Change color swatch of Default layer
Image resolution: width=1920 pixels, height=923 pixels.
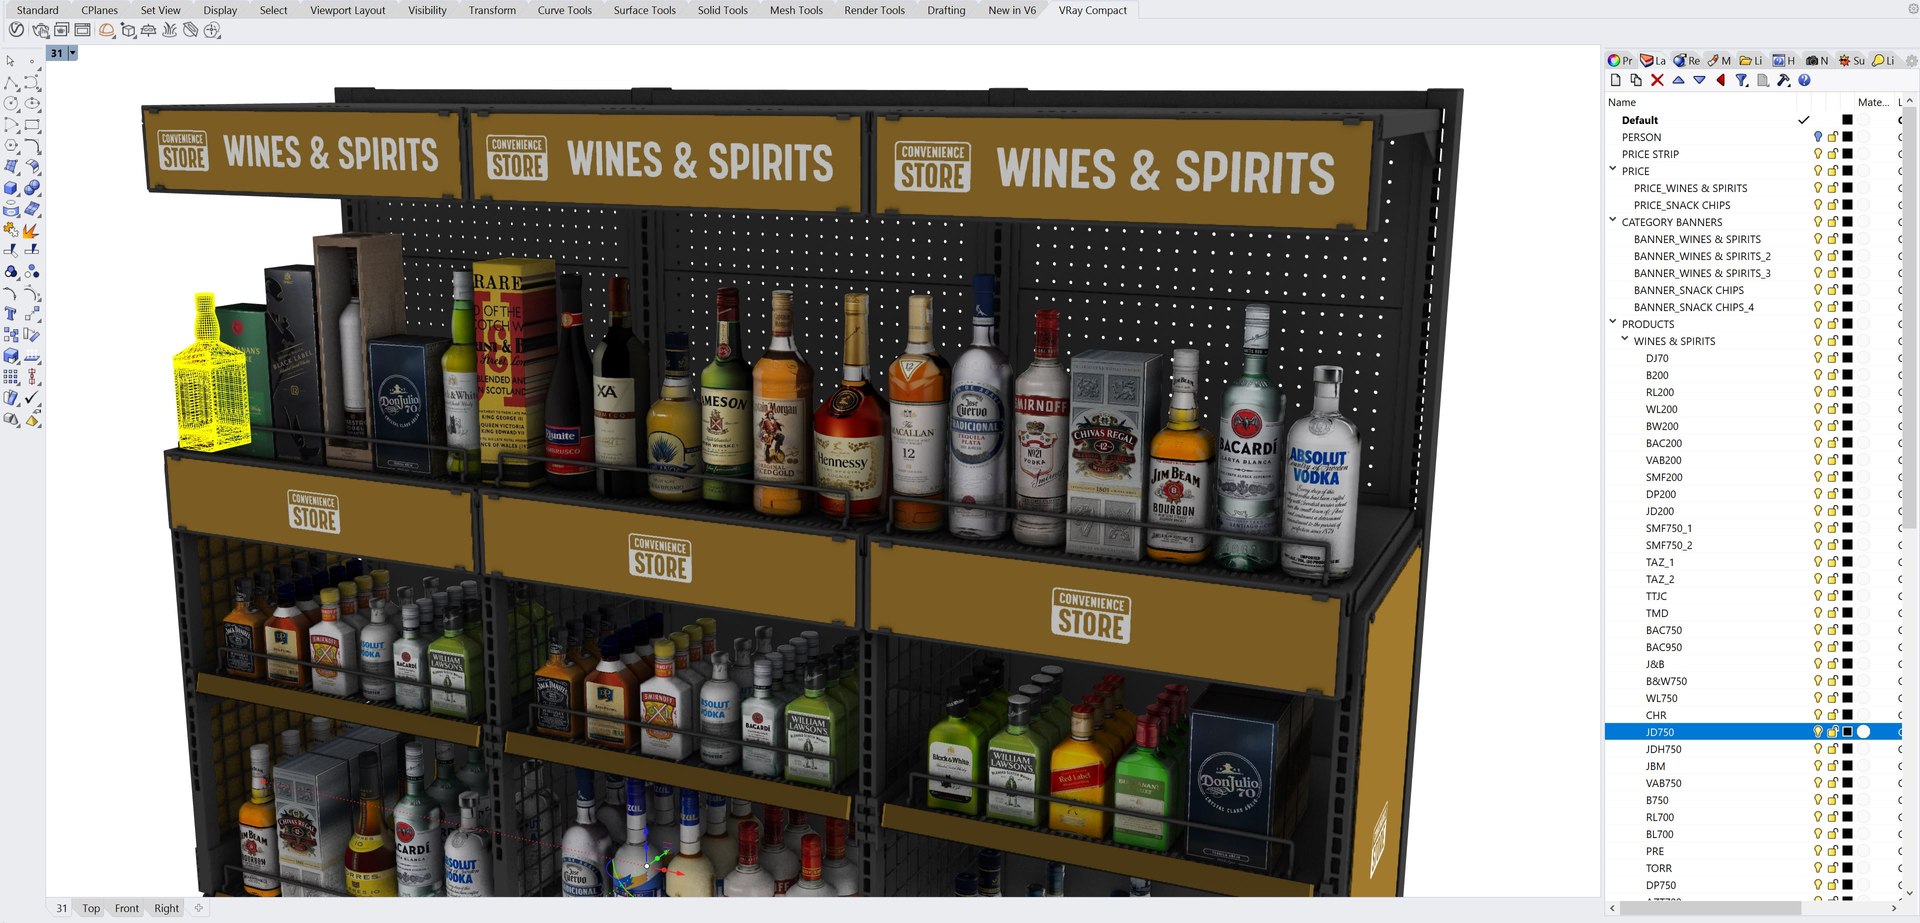coord(1847,120)
